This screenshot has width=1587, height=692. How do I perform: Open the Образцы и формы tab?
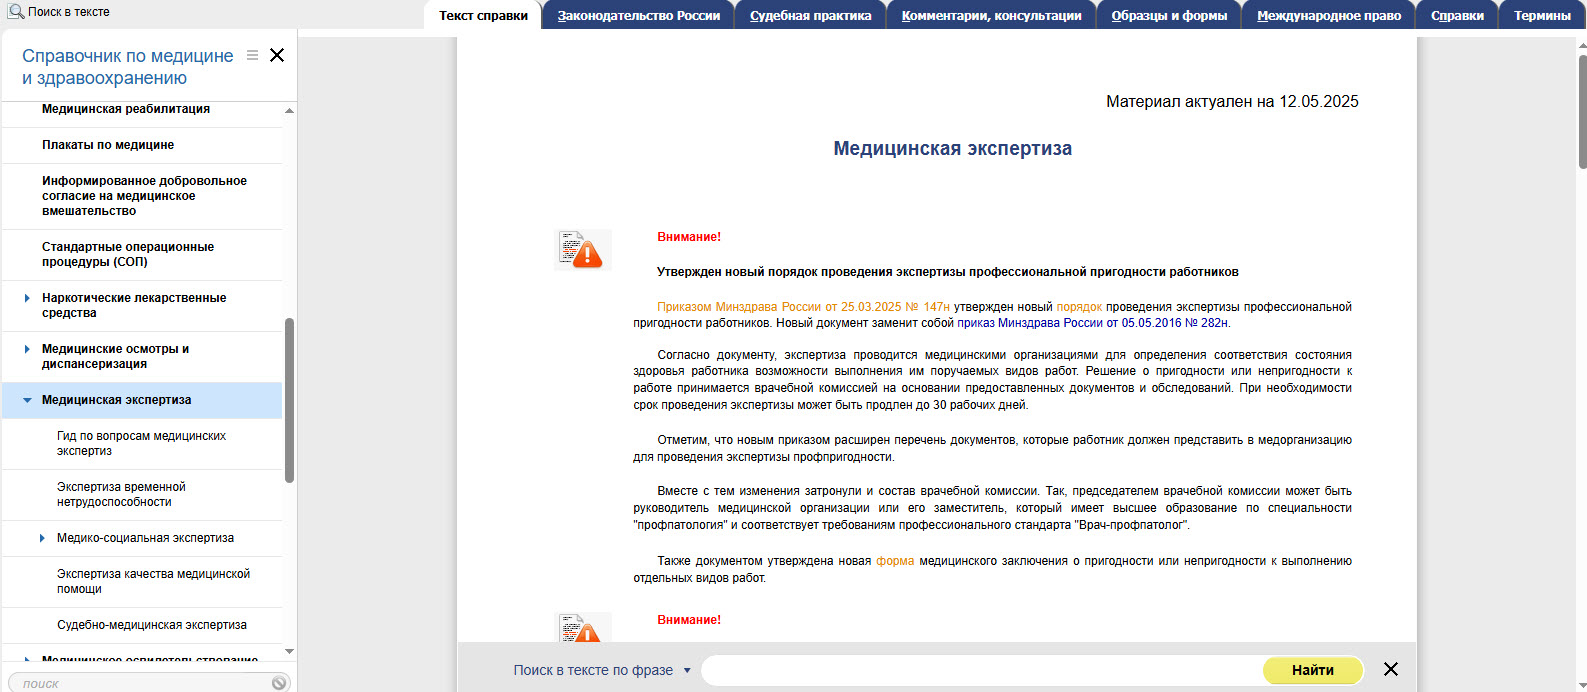pos(1170,15)
